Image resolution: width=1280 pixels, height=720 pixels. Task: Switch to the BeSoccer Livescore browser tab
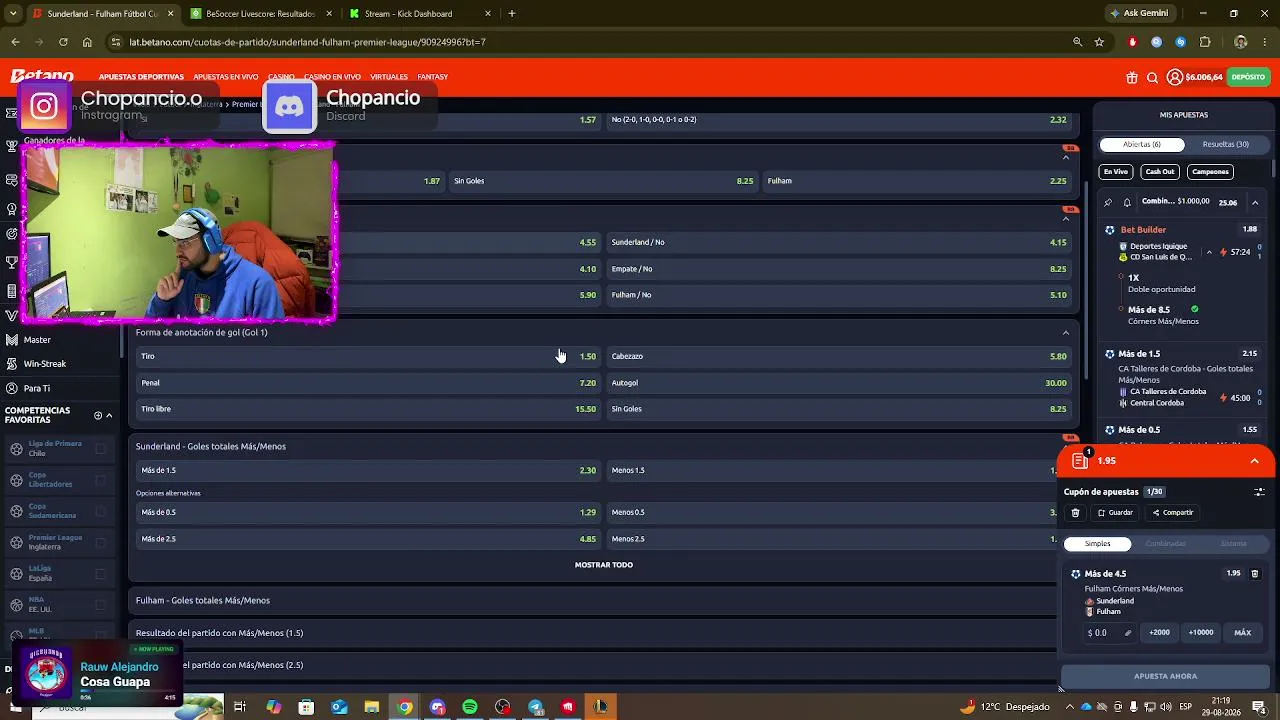259,14
